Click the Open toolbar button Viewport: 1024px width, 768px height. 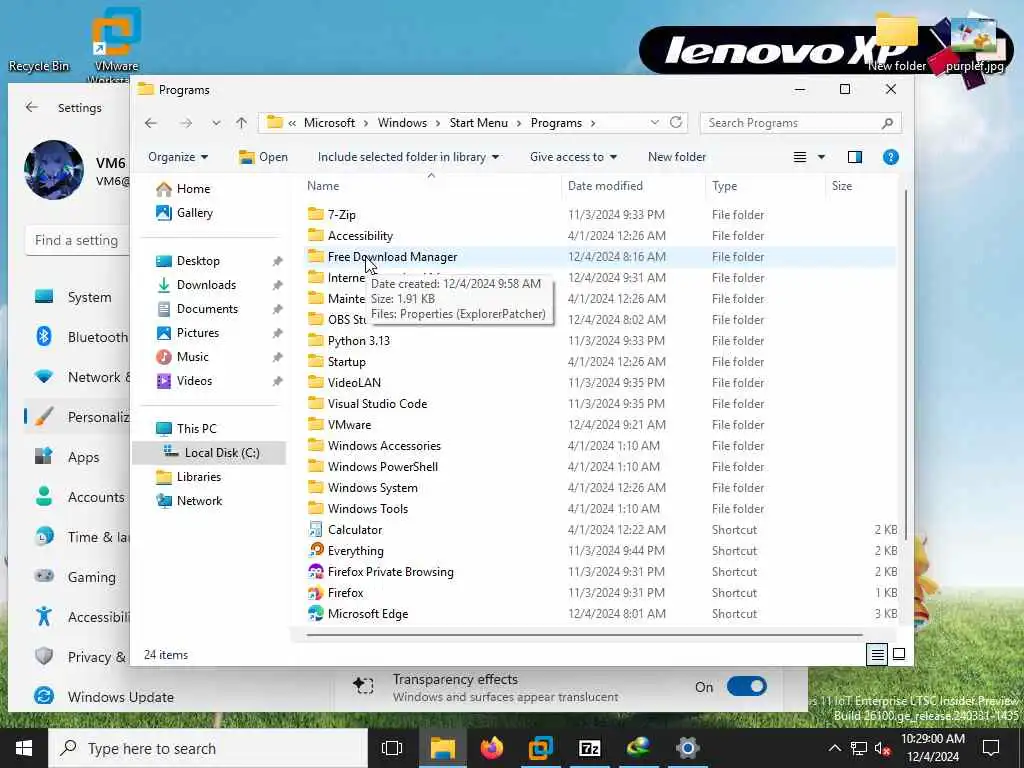point(263,157)
